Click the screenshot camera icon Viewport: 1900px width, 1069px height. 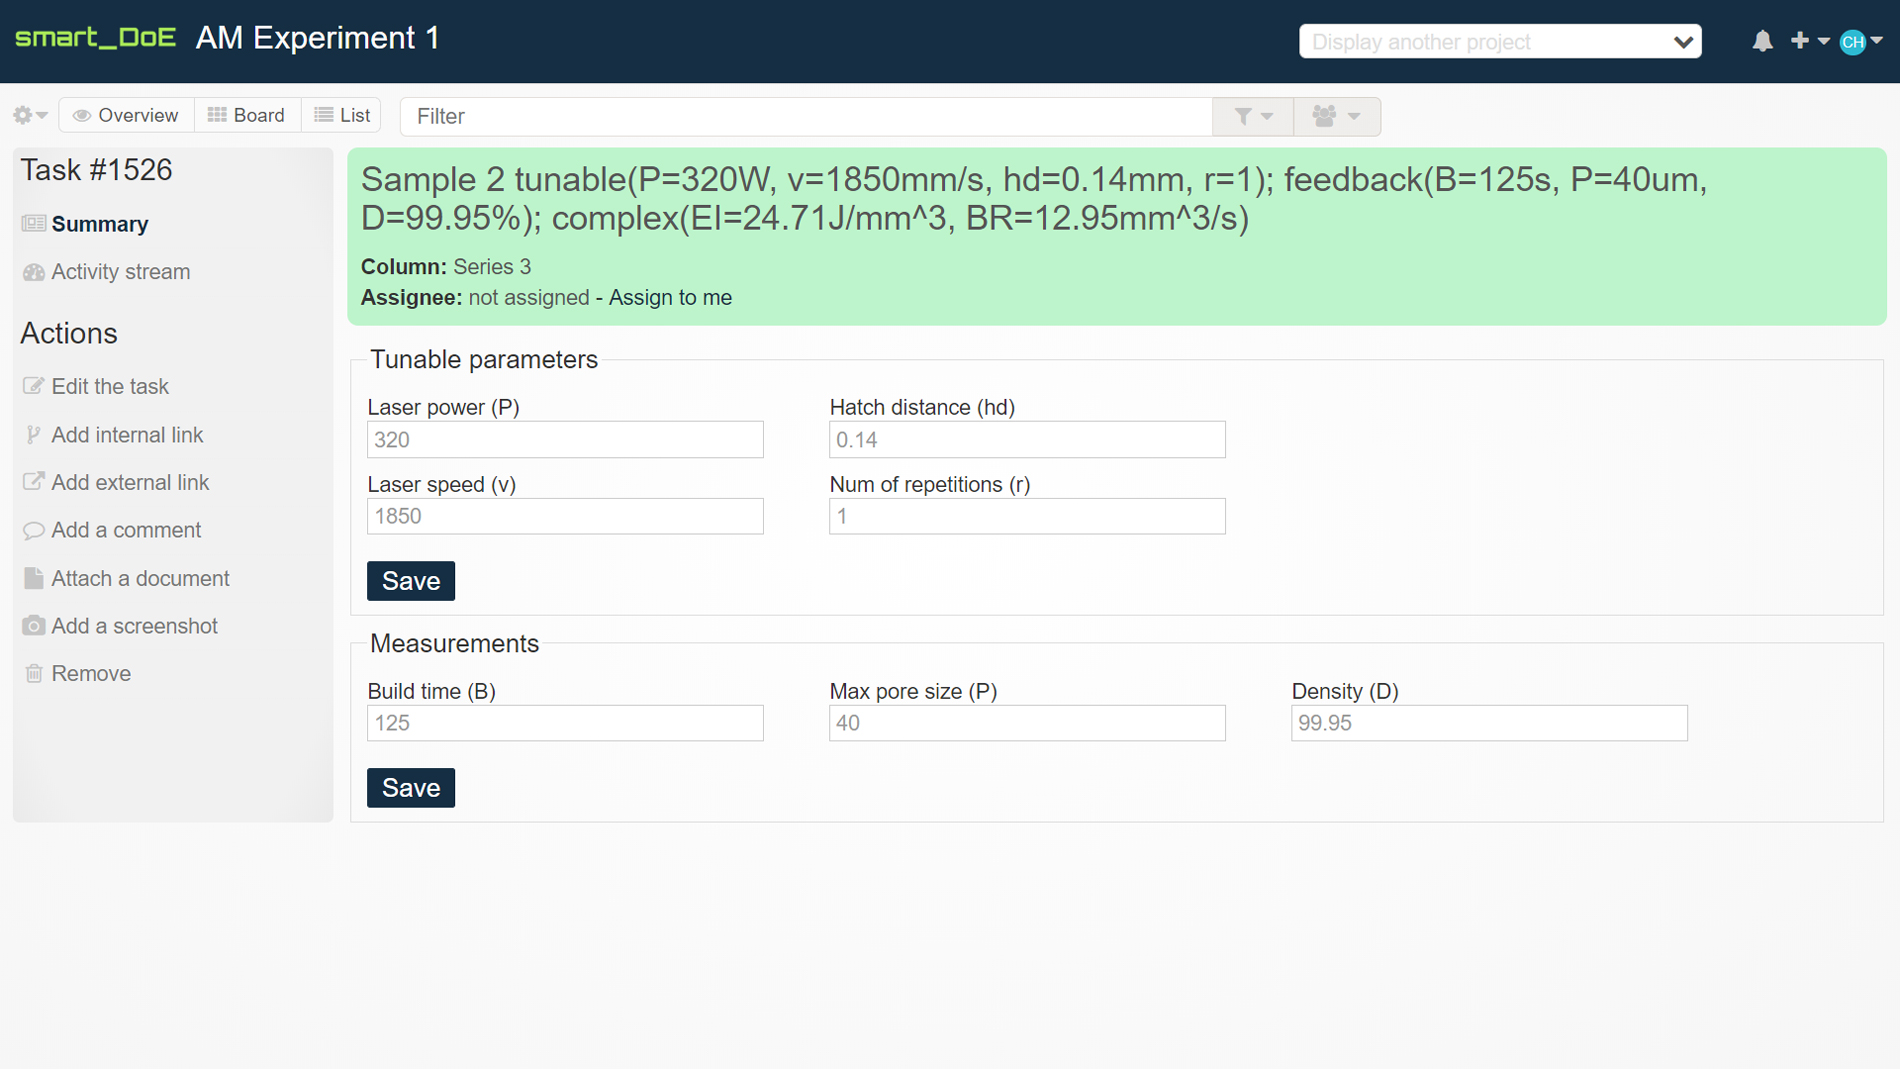click(x=33, y=625)
